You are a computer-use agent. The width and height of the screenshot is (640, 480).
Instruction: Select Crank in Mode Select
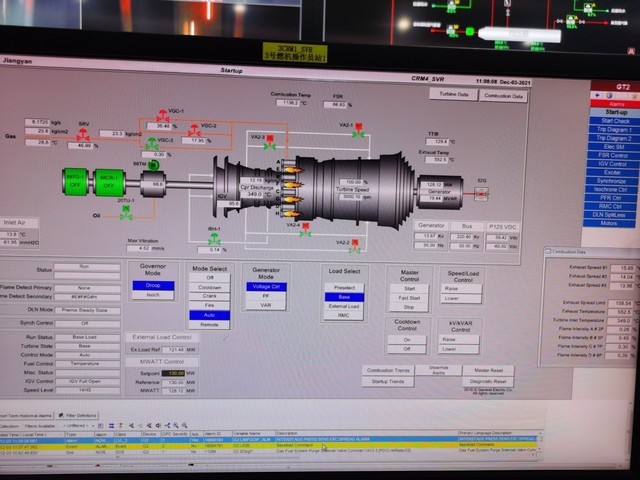click(x=209, y=296)
